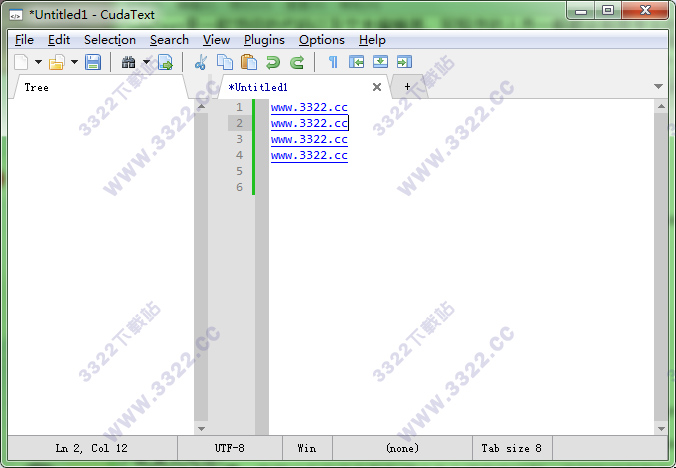Save the file with the floppy icon

[x=93, y=62]
